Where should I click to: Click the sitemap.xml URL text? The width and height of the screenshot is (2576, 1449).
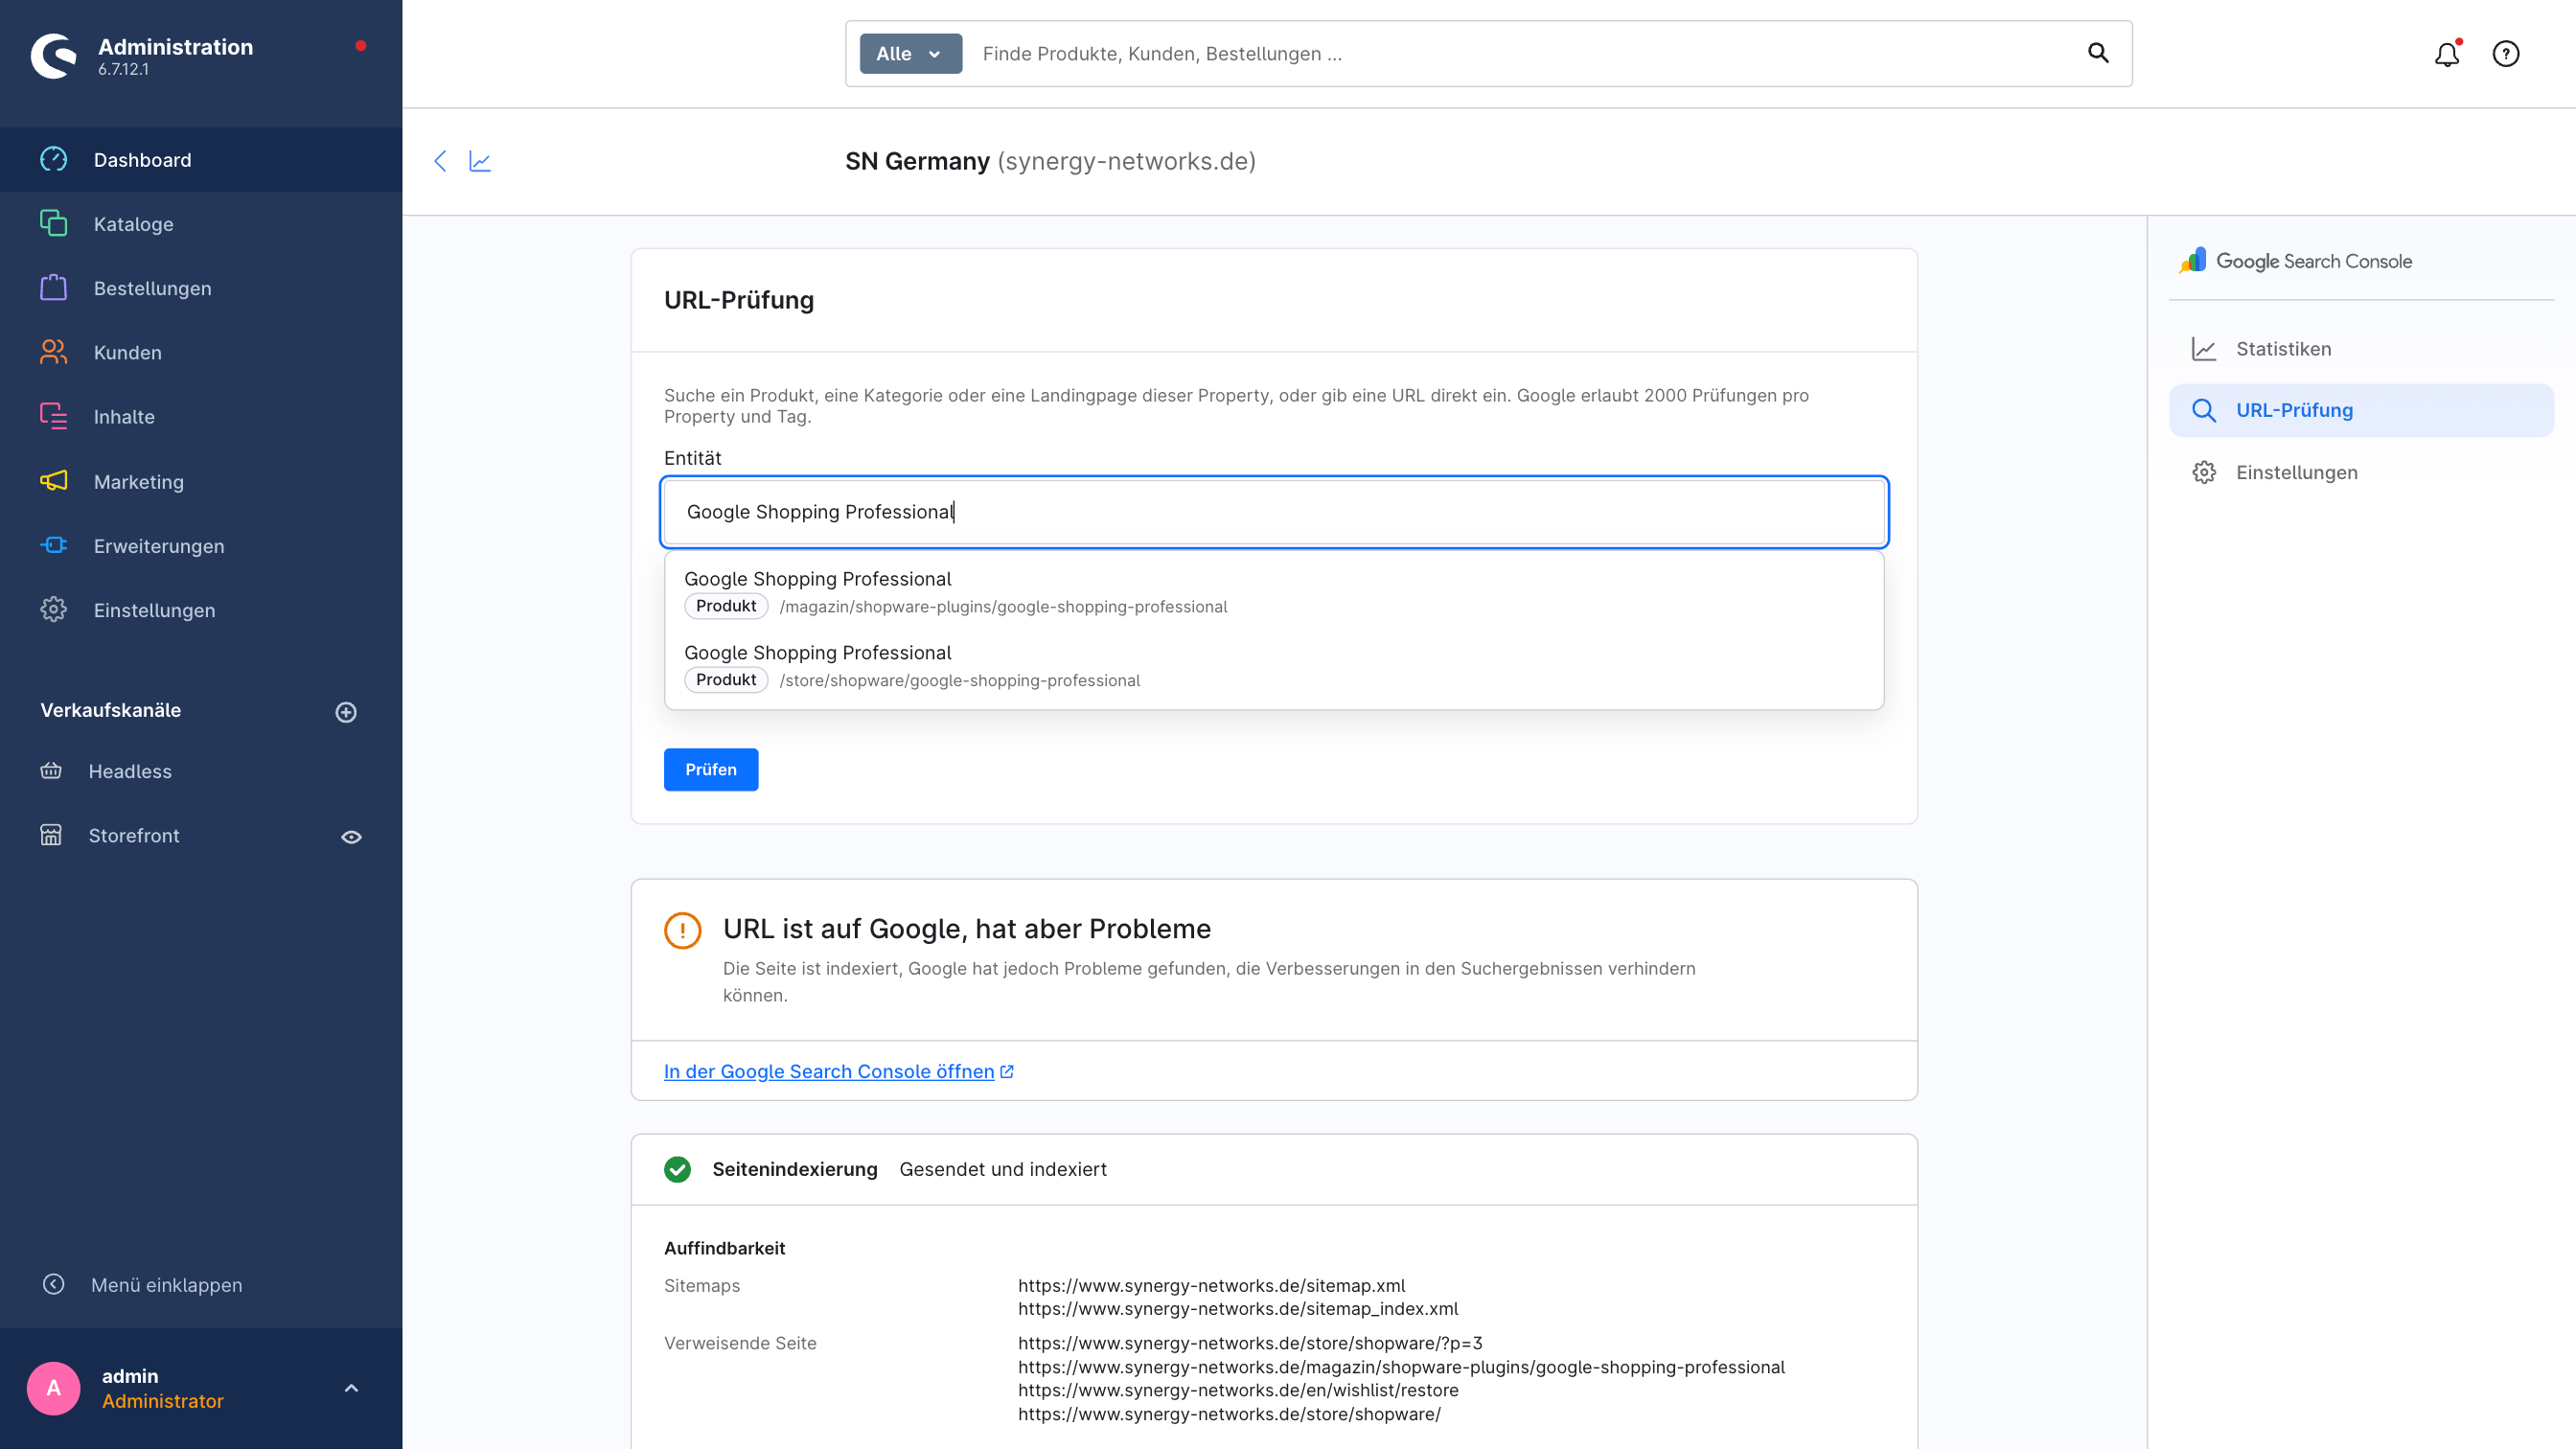pos(1211,1285)
